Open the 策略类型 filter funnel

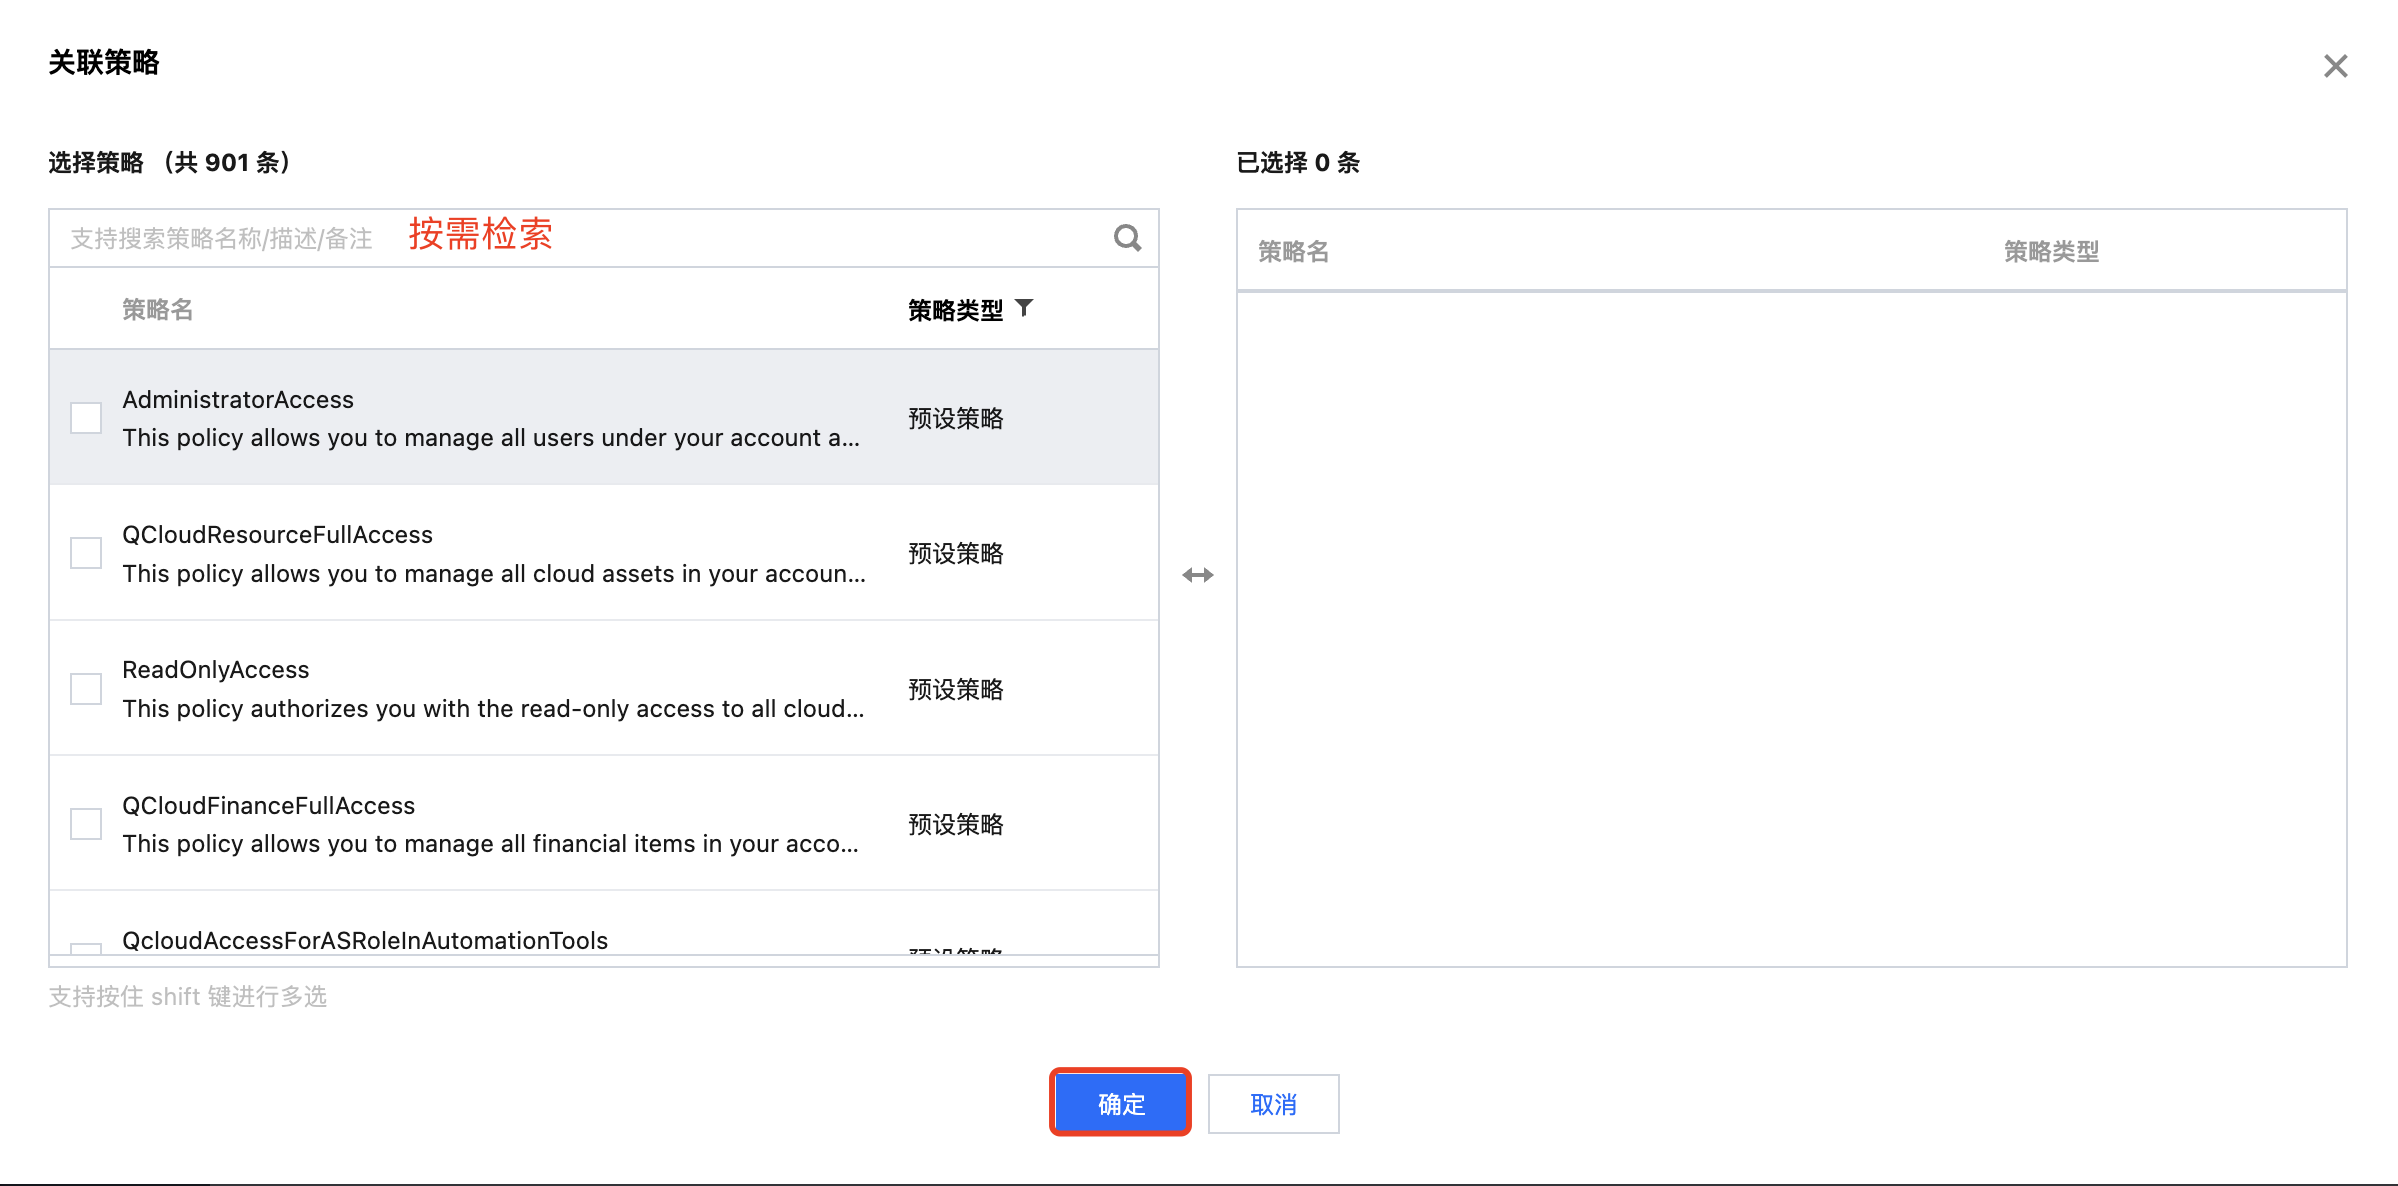[x=1024, y=308]
